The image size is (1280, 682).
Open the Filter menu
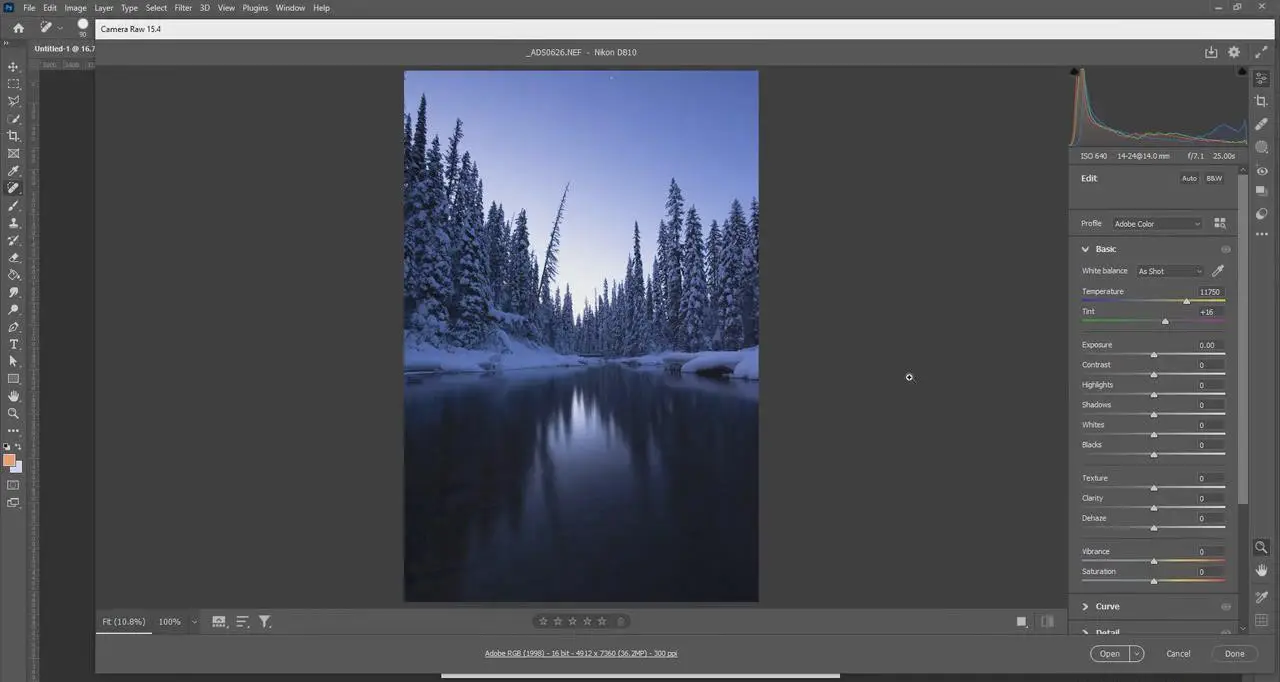click(x=183, y=7)
